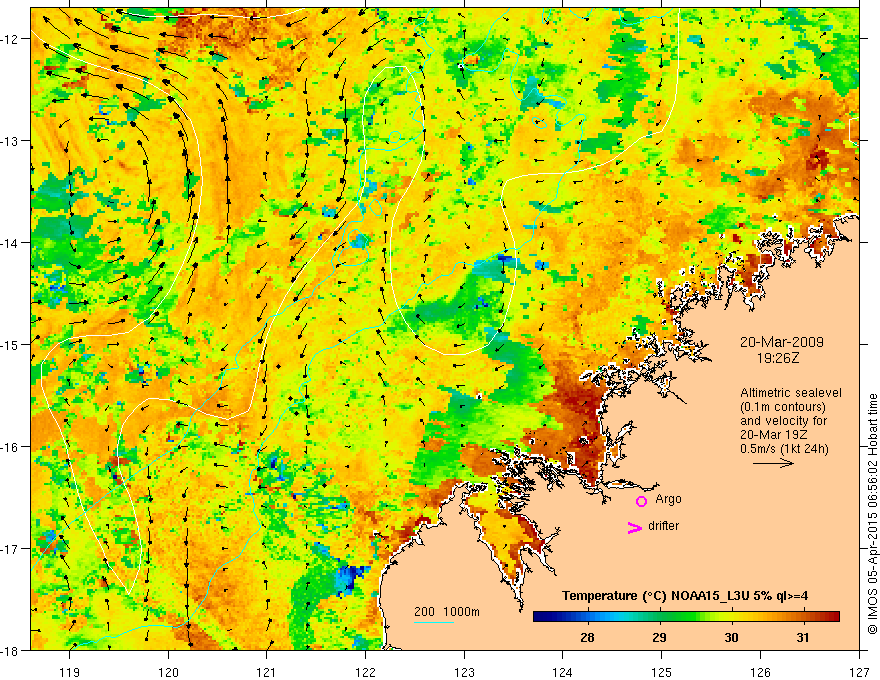Screen dimensions: 880x680
Task: Click the '0.5m/s (1kt 24h)' scale text
Action: 784,449
